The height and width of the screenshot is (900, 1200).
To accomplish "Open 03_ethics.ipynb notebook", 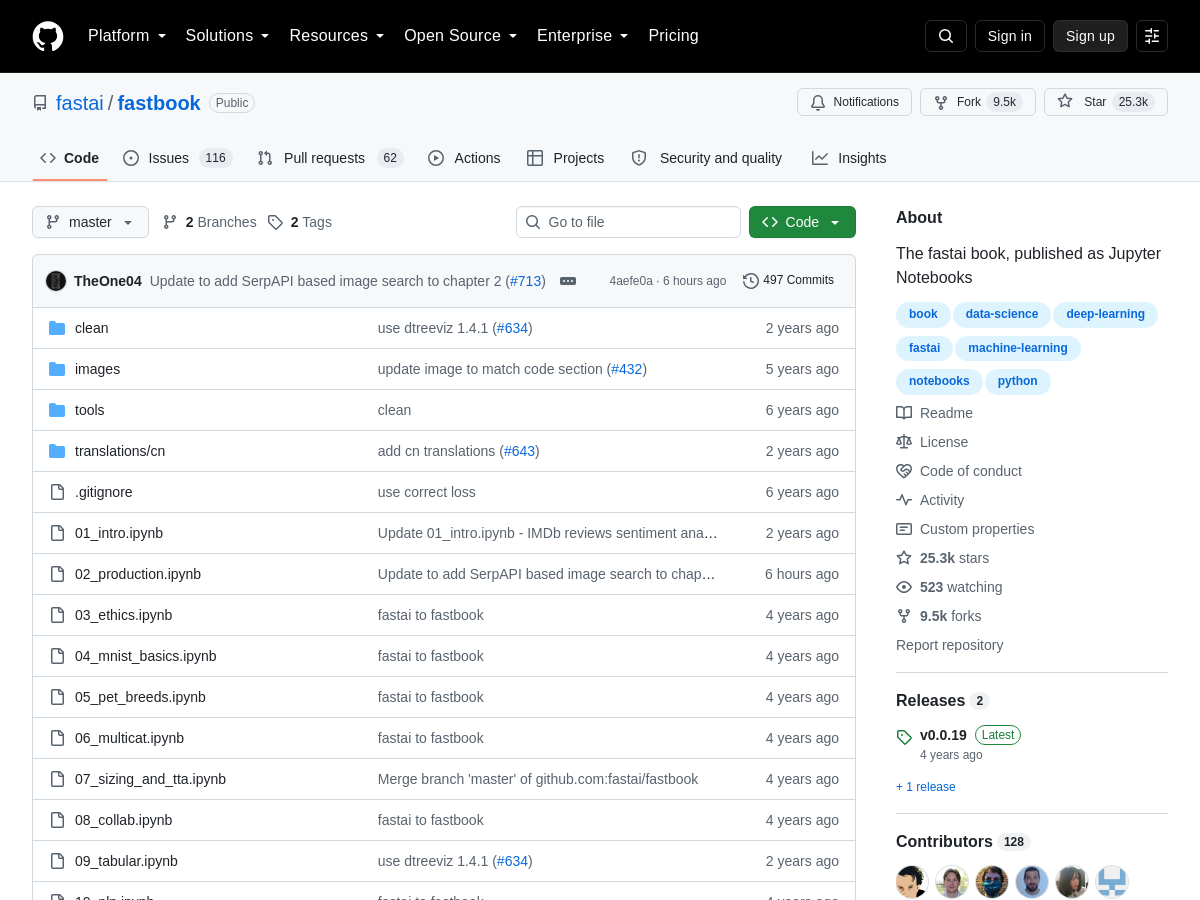I will tap(123, 615).
